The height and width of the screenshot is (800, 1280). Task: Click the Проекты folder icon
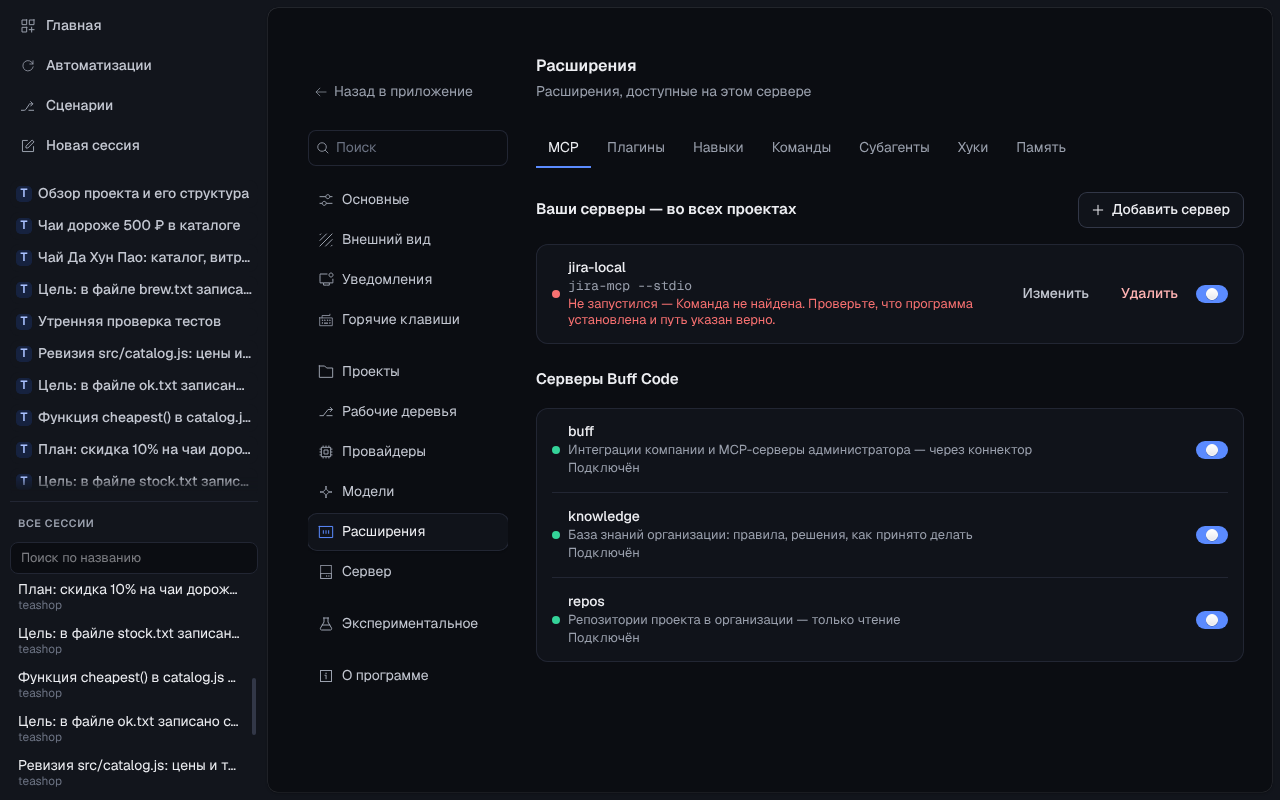(326, 371)
